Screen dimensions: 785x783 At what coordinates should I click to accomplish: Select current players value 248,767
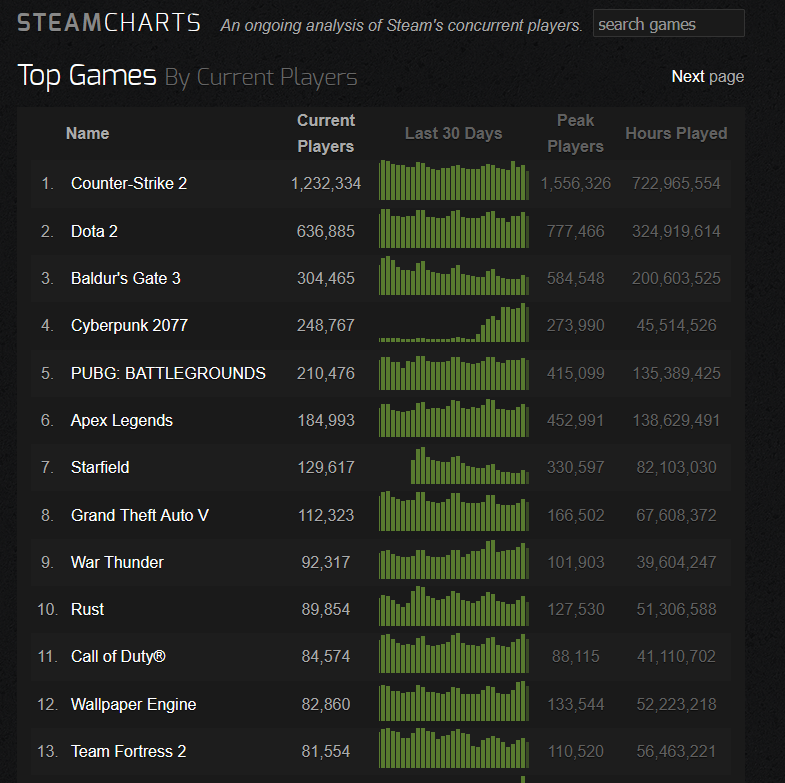click(x=326, y=325)
